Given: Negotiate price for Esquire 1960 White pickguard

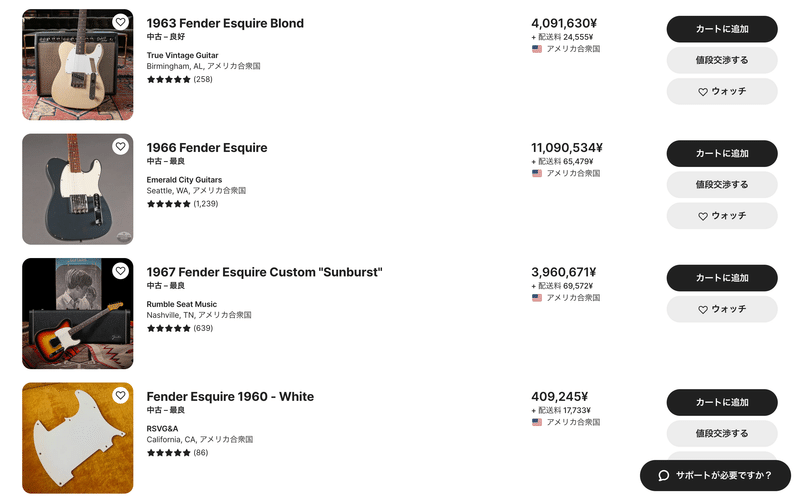Looking at the screenshot, I should click(x=722, y=434).
